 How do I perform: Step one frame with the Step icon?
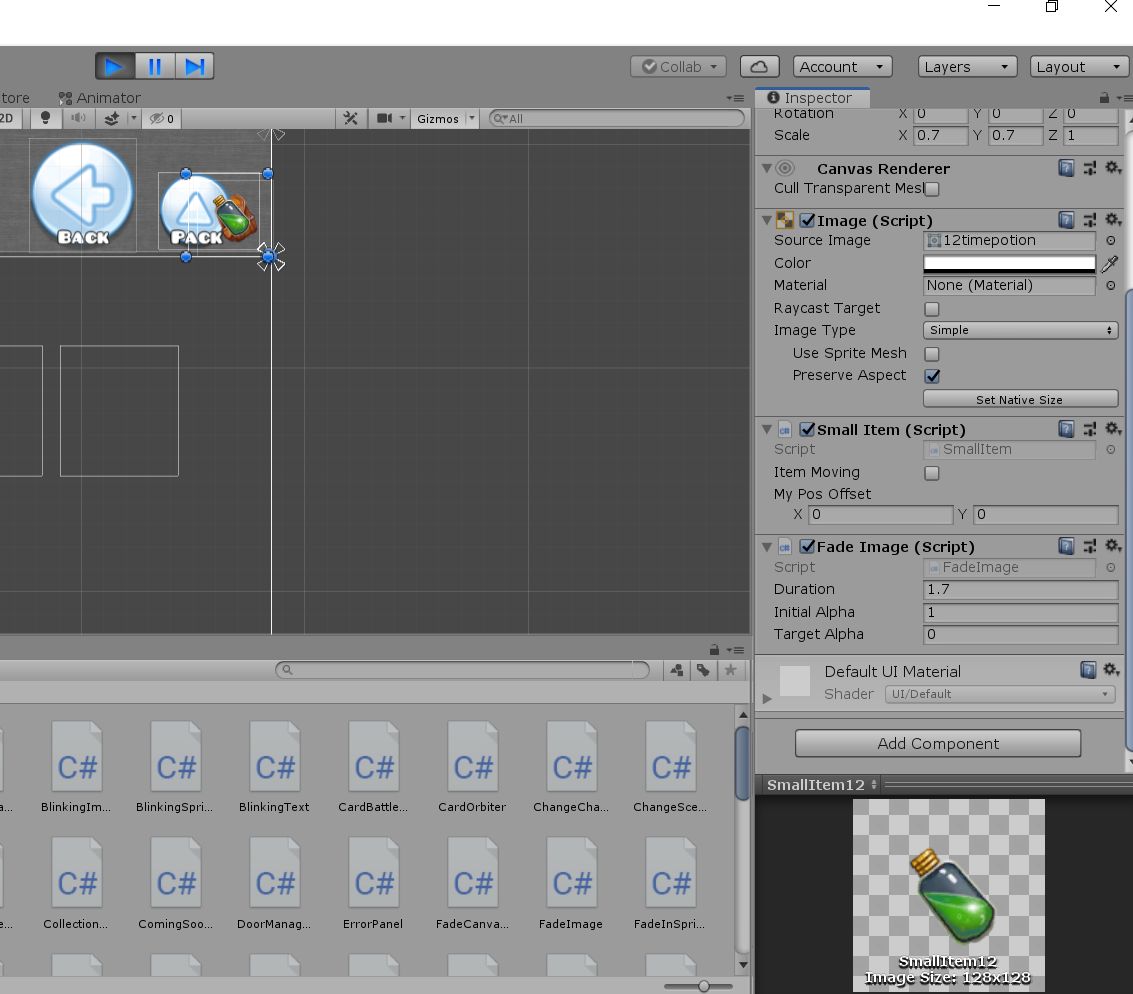[x=195, y=66]
